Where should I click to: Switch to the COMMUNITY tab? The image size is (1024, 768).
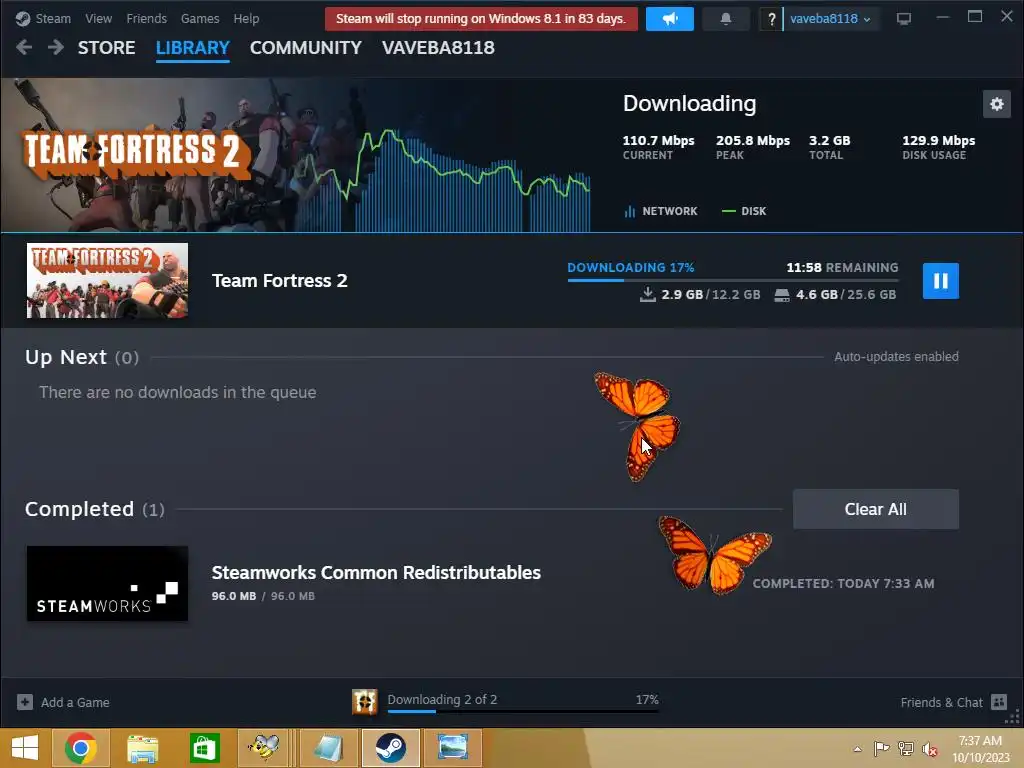click(306, 48)
